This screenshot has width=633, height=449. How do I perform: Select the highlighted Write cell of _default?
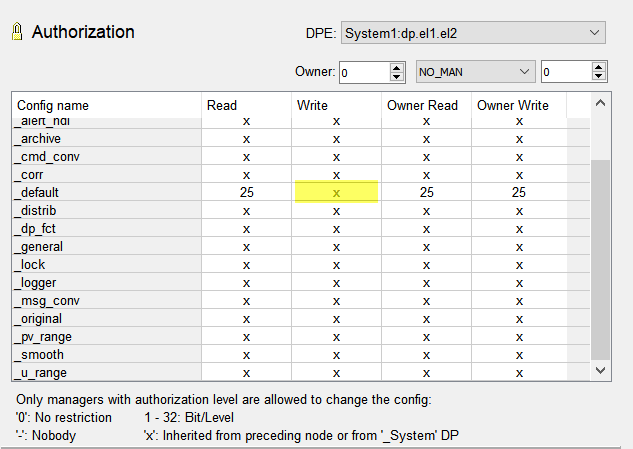[336, 192]
